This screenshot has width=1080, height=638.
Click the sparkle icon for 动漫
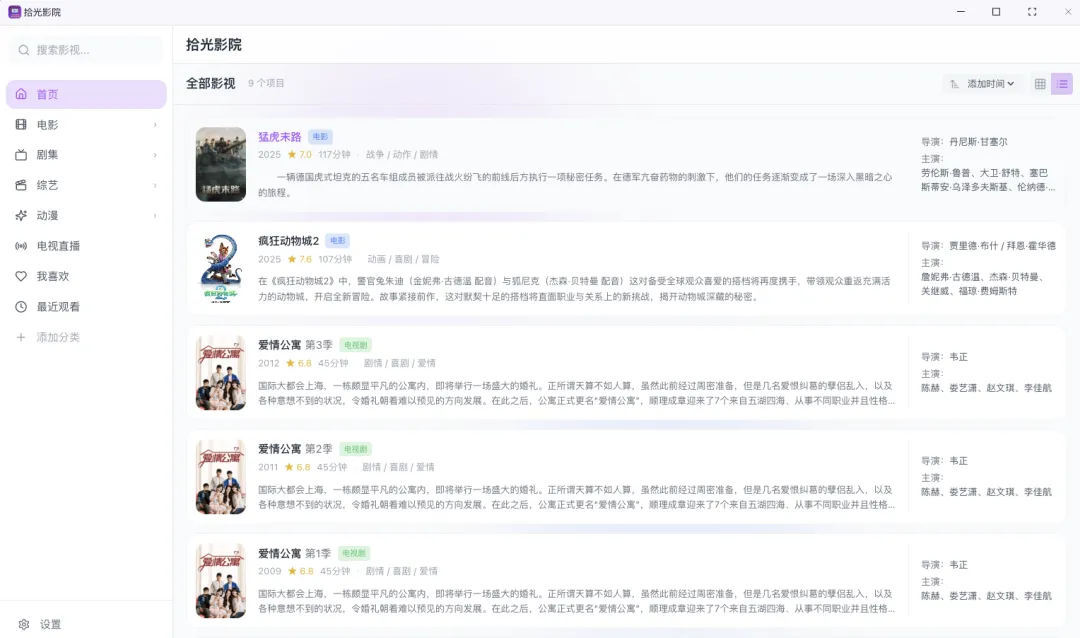(21, 215)
